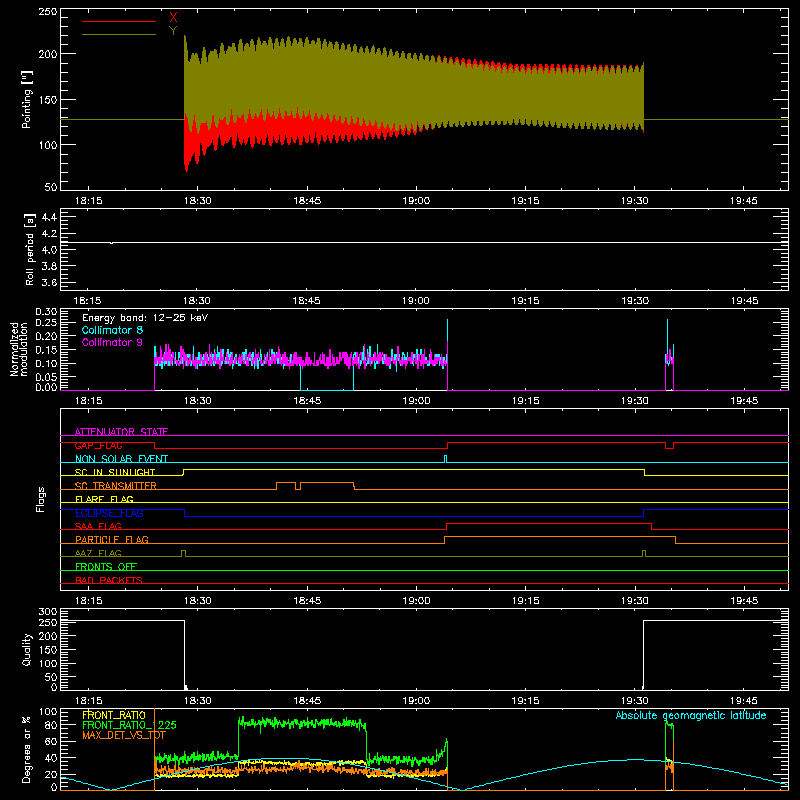Click the olive Y legend line sample

click(119, 35)
